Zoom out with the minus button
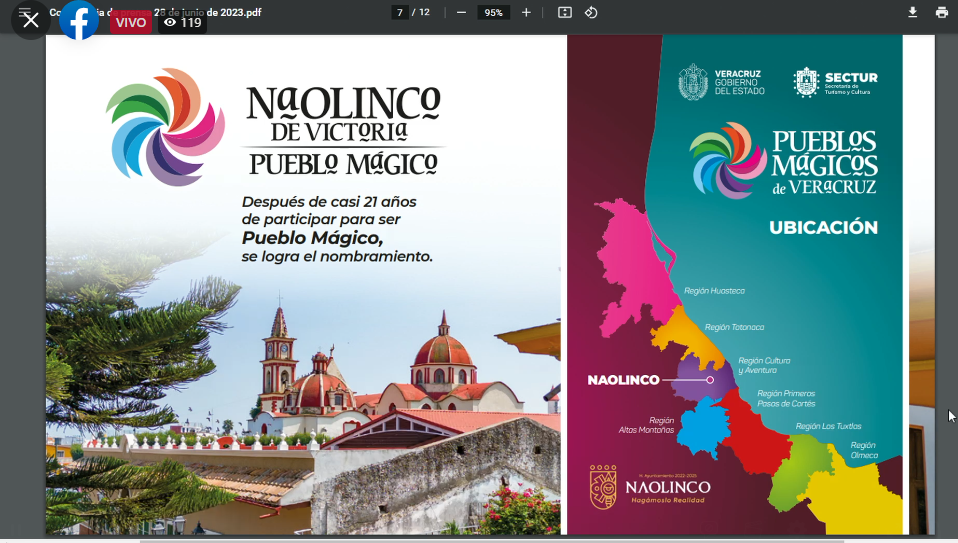The image size is (958, 543). [x=461, y=12]
